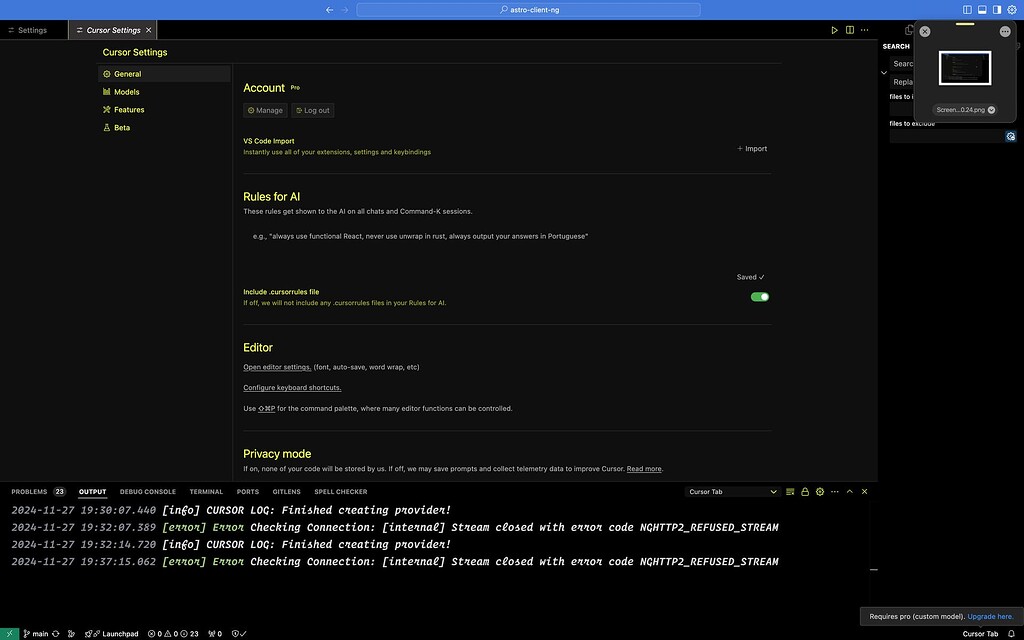Click the Launchpad item in the status bar
Image resolution: width=1024 pixels, height=640 pixels.
point(113,633)
